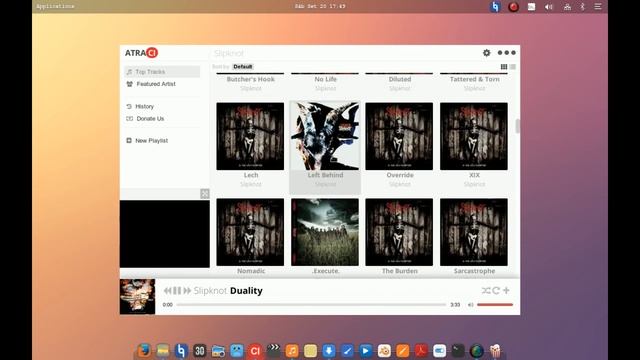Open Featured Artist section
The height and width of the screenshot is (360, 640).
(x=156, y=84)
